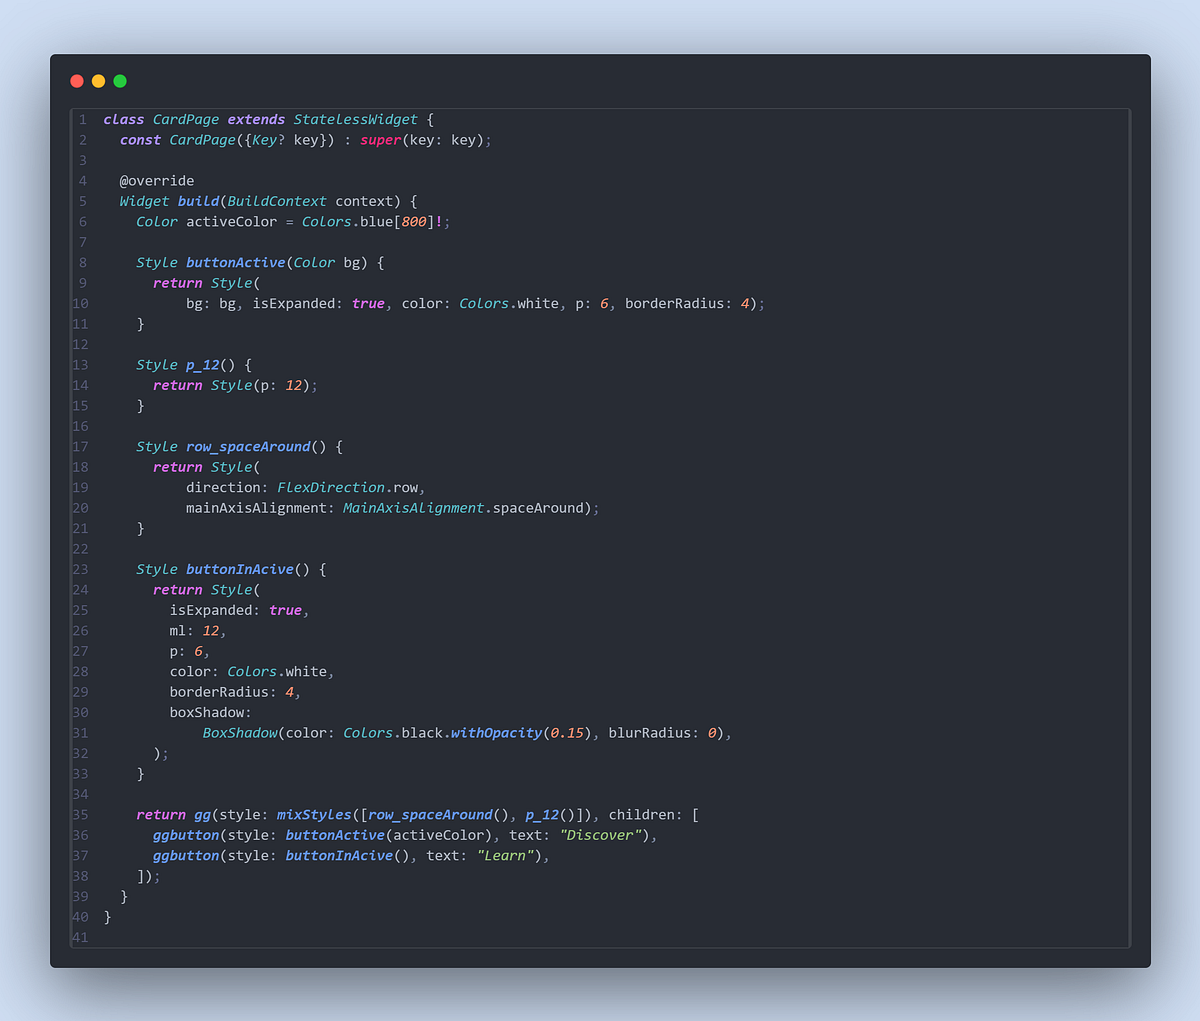Click the @override annotation
This screenshot has height=1021, width=1200.
click(x=156, y=181)
